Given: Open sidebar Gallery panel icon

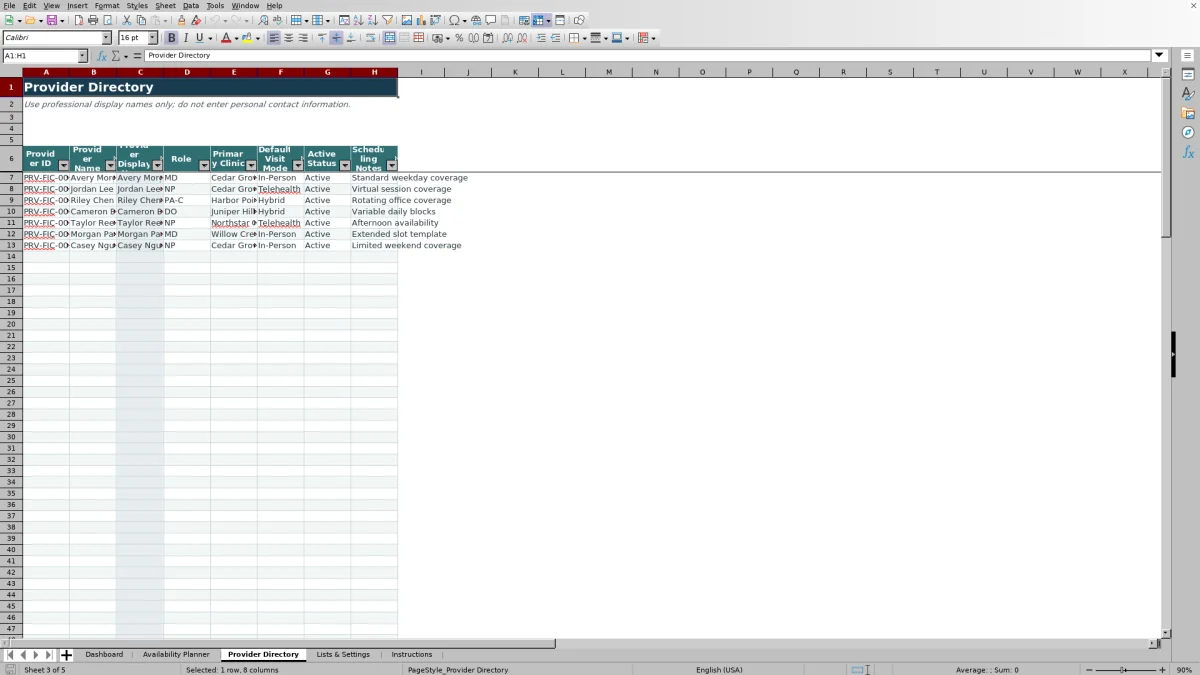Looking at the screenshot, I should 1188,113.
